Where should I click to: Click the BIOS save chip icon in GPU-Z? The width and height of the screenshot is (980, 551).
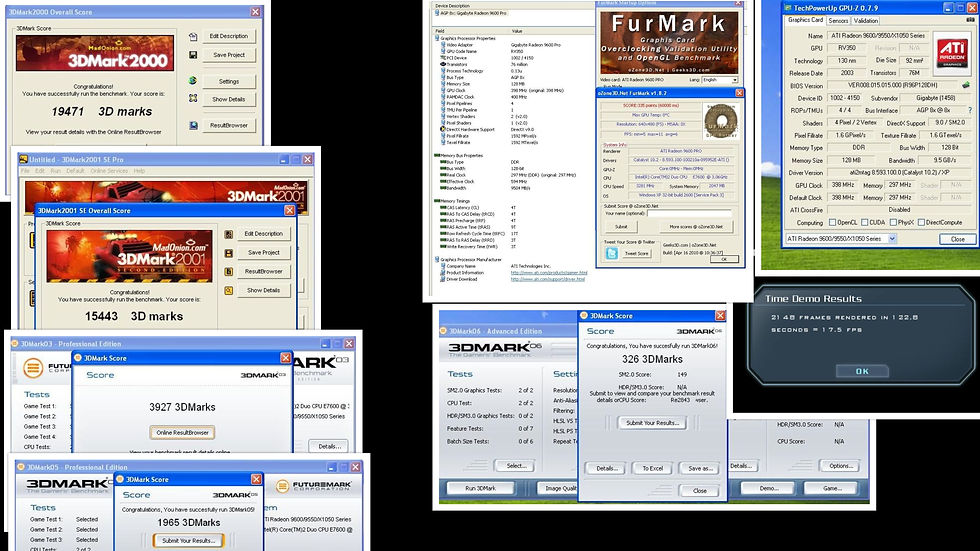[966, 85]
